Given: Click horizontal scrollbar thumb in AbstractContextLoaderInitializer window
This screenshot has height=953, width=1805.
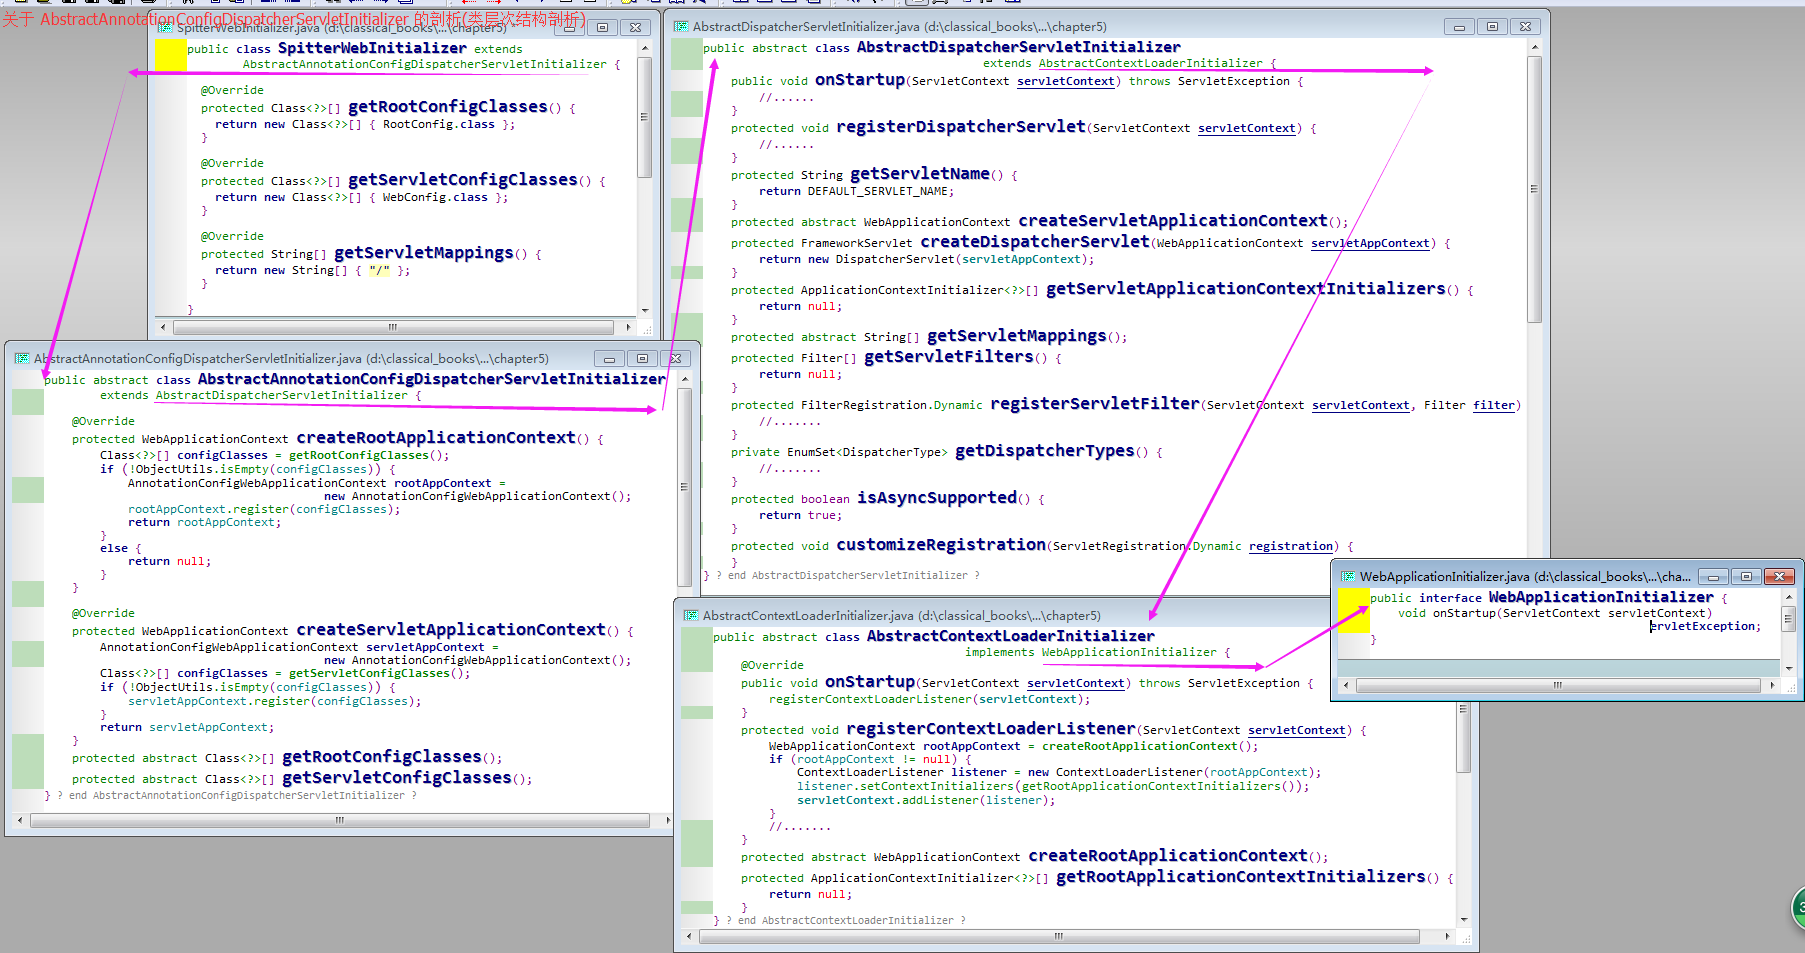Looking at the screenshot, I should point(1059,936).
